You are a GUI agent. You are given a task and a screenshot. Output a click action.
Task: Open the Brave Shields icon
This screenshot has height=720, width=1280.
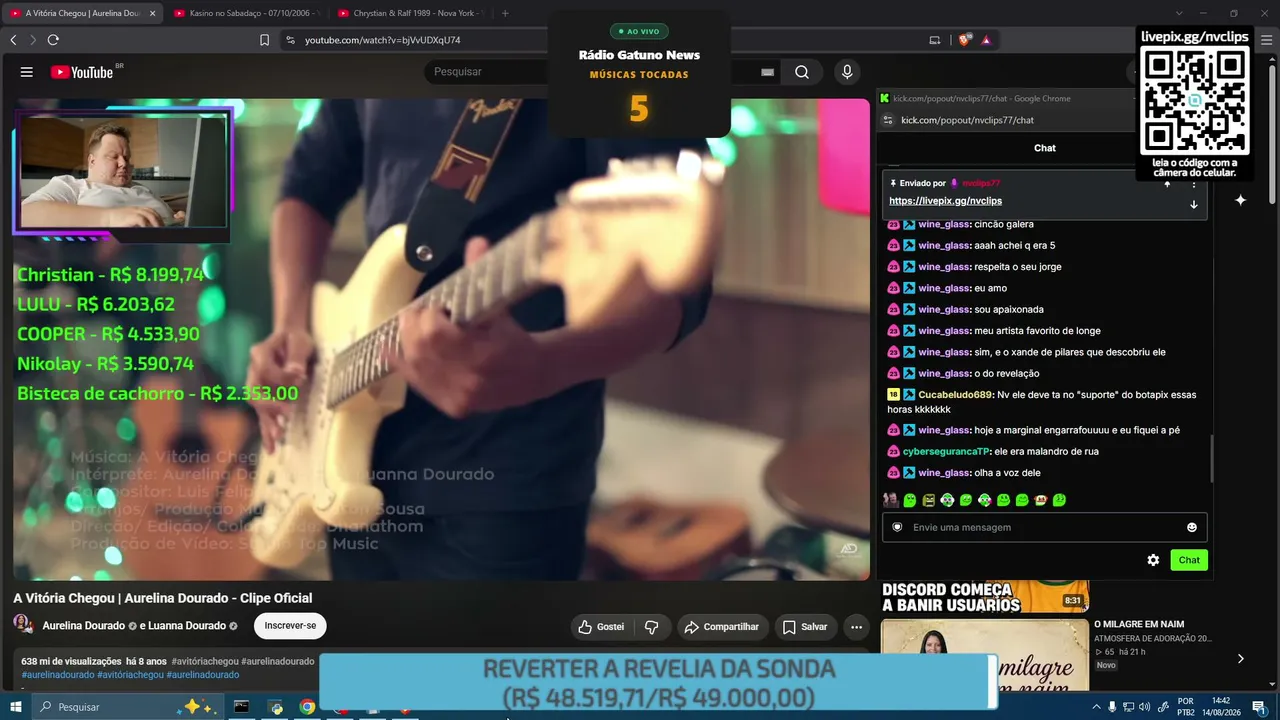coord(965,40)
